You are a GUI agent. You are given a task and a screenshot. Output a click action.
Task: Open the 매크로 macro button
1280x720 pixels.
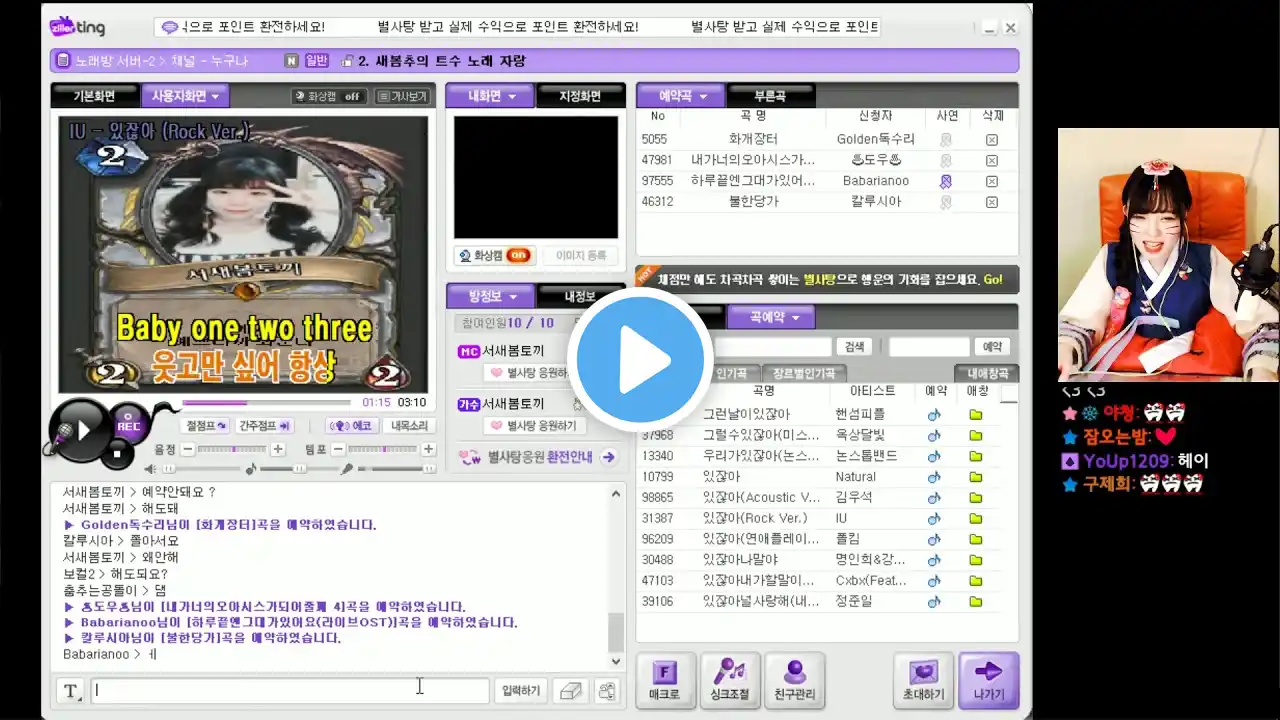(664, 680)
